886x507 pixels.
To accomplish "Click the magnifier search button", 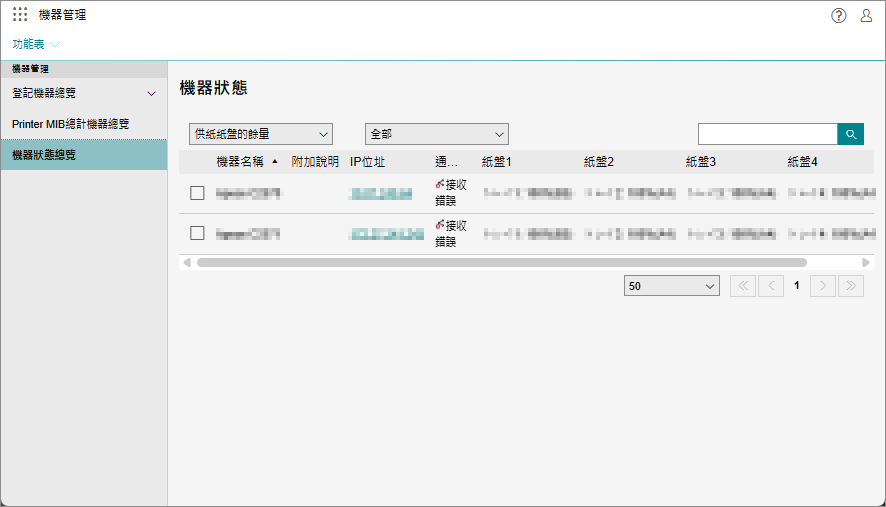I will pos(850,134).
